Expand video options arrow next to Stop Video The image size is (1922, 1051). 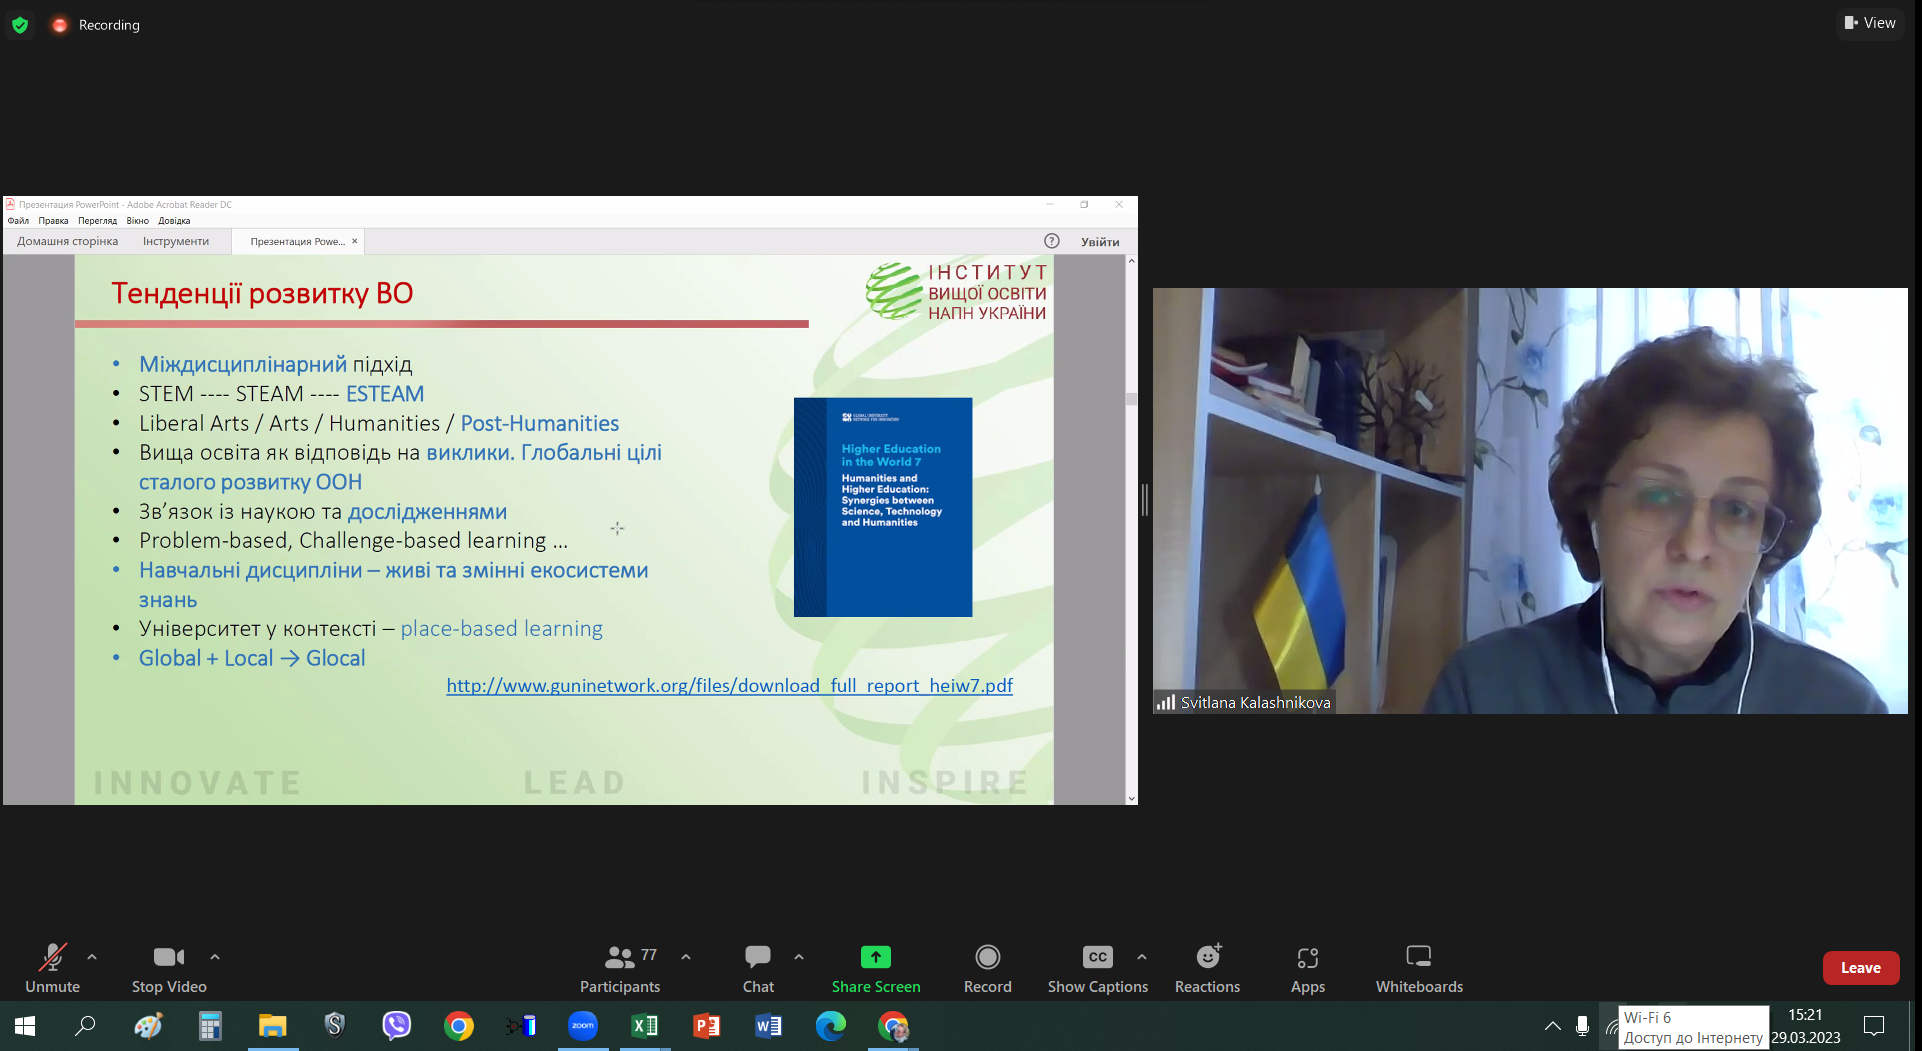pos(215,957)
